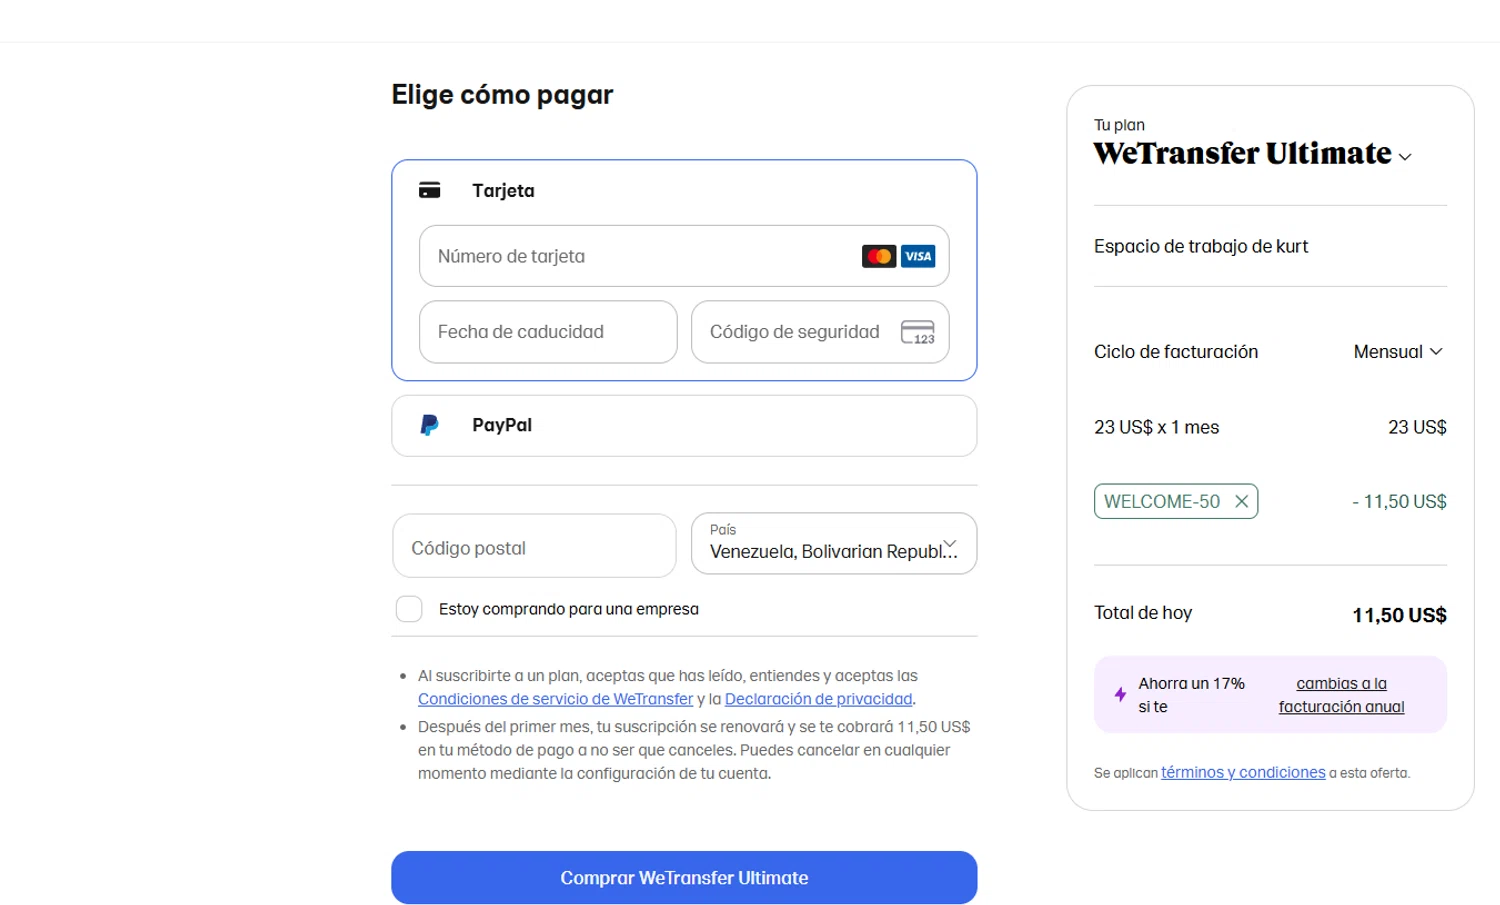The height and width of the screenshot is (905, 1500).
Task: Click the Mastercard logo in card field
Action: click(x=879, y=256)
